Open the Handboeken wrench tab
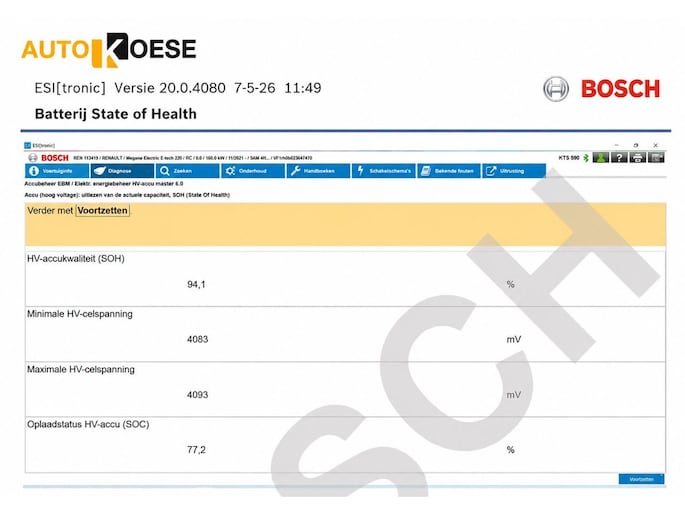The height and width of the screenshot is (514, 685). 318,171
